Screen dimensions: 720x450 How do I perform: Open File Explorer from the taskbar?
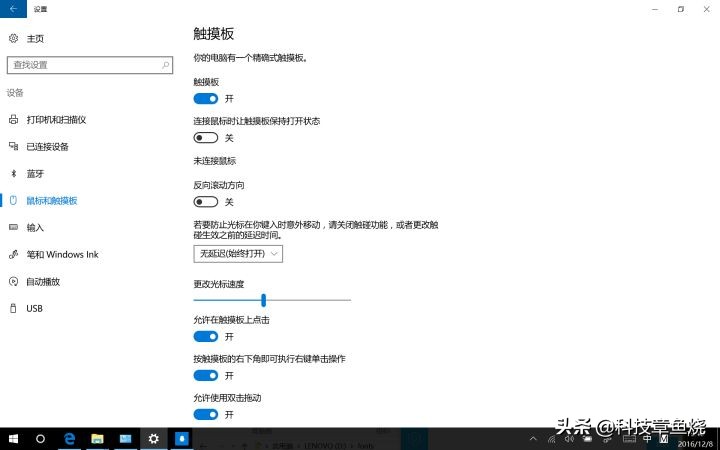click(x=97, y=439)
